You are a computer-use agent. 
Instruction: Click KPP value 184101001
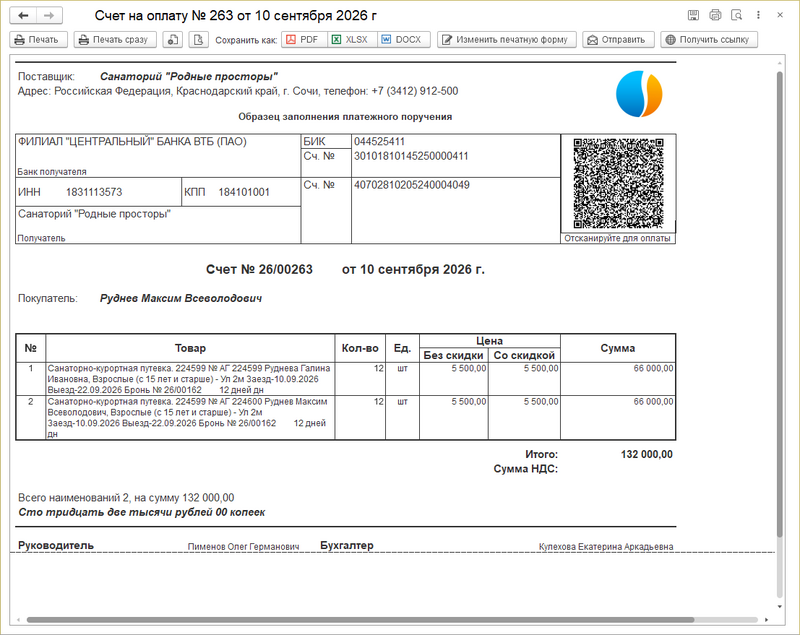click(244, 192)
